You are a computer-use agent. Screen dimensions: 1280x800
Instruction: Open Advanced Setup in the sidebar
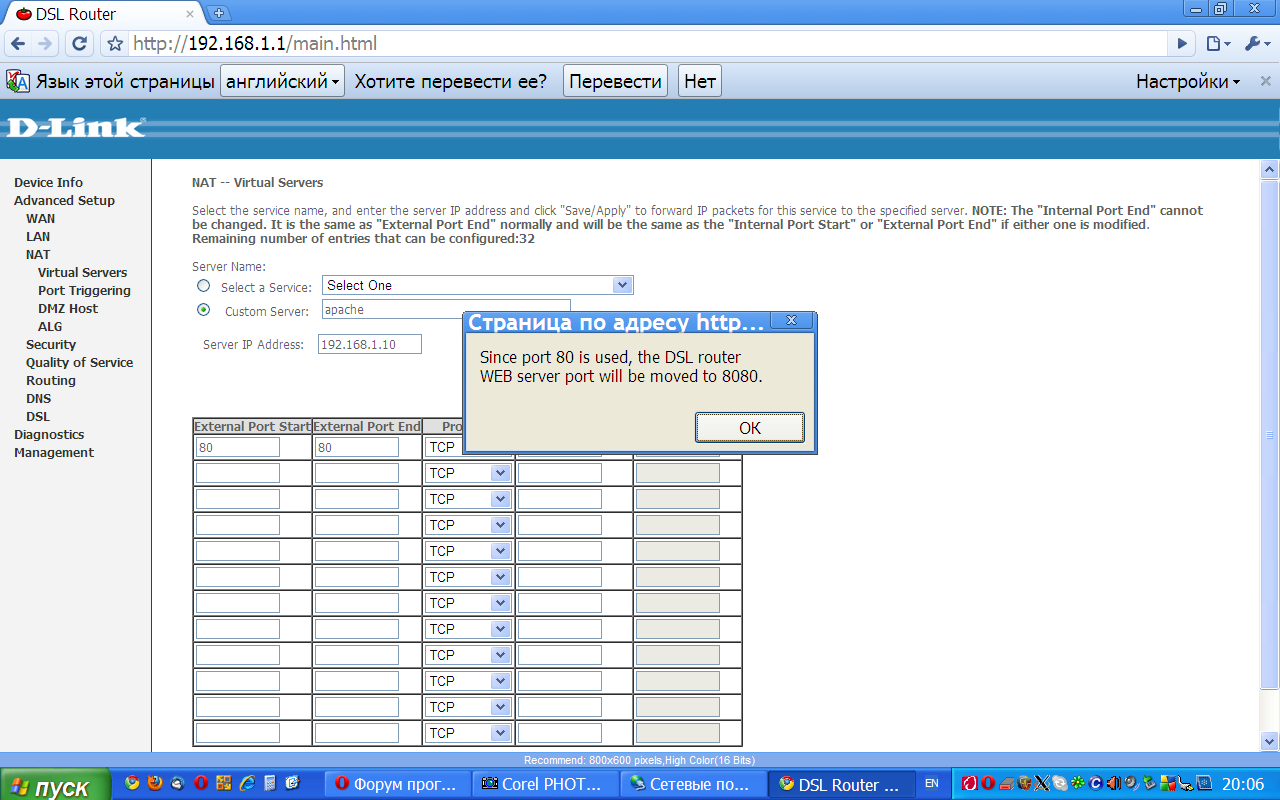64,201
